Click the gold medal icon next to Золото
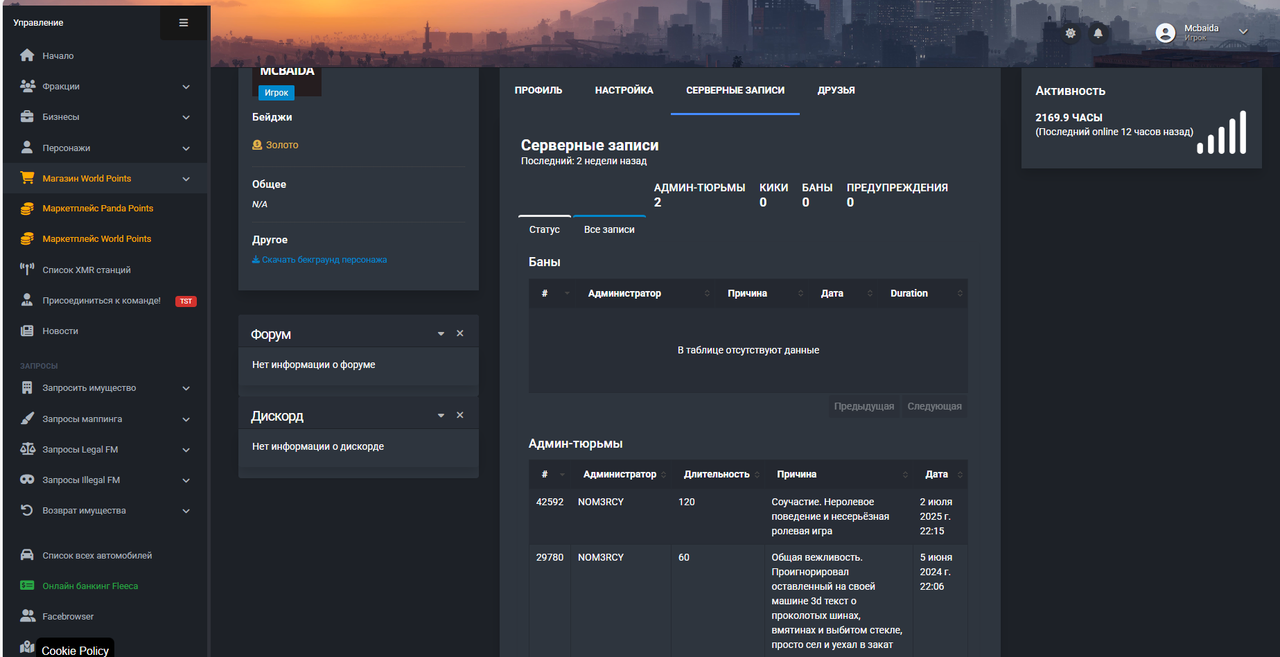The image size is (1280, 657). [257, 145]
